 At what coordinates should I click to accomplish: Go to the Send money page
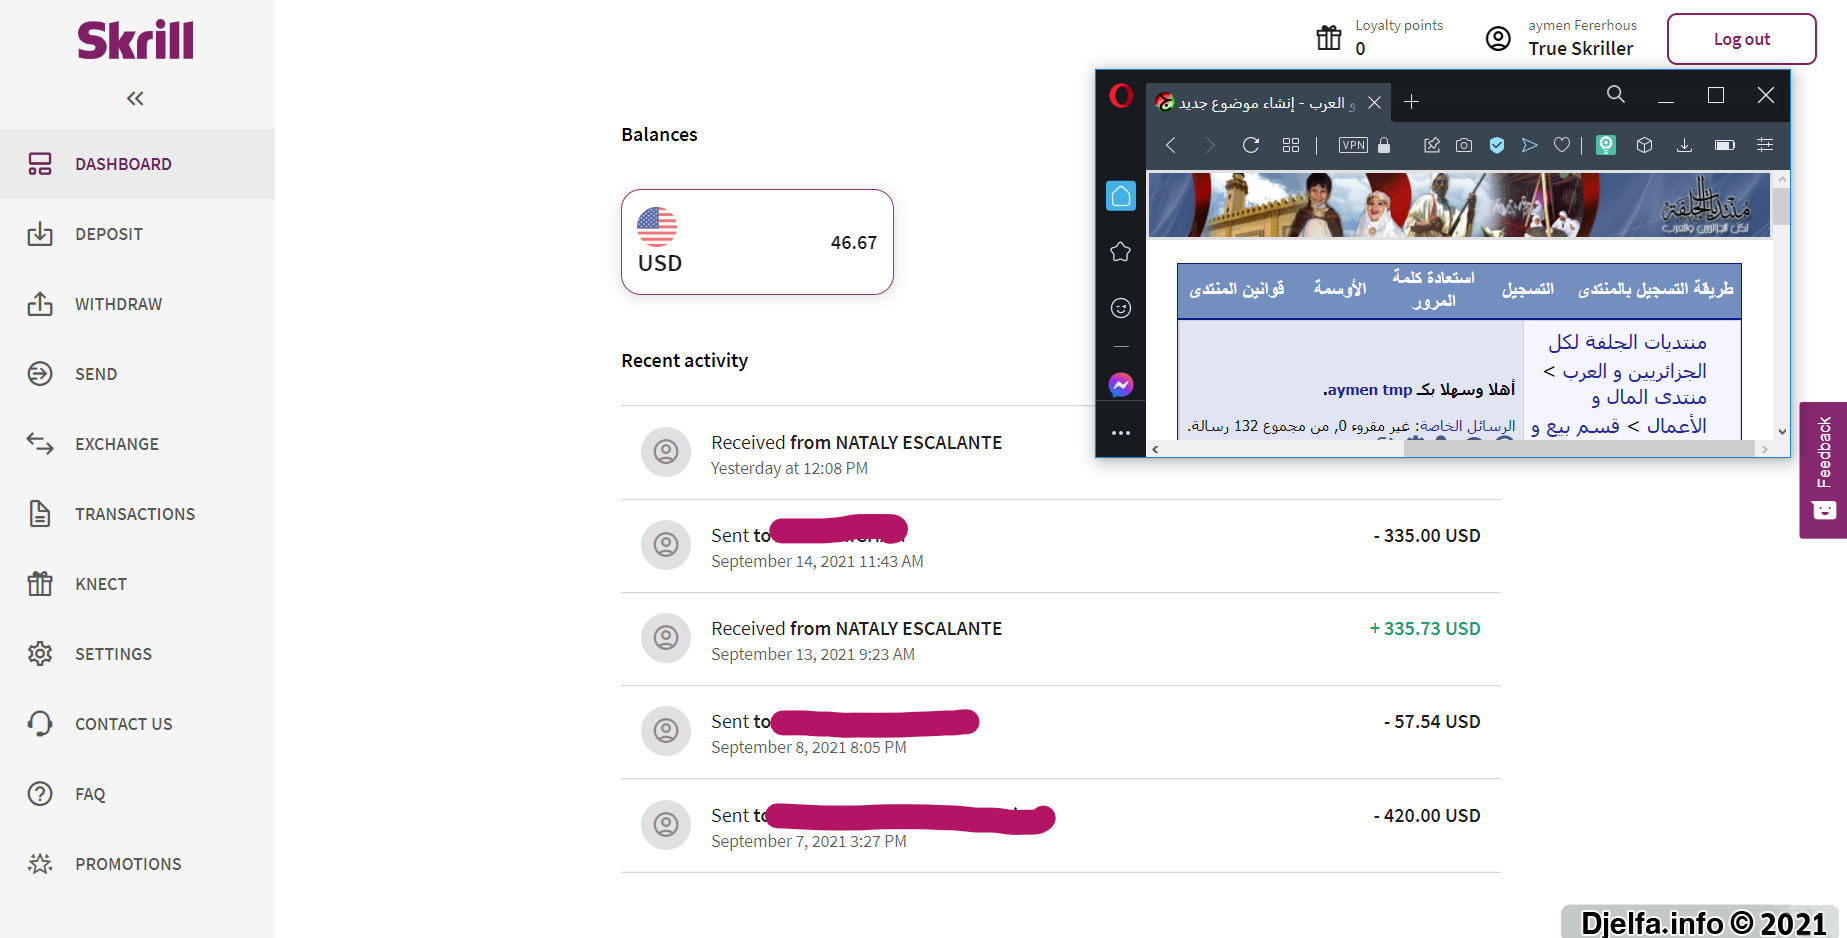(95, 374)
